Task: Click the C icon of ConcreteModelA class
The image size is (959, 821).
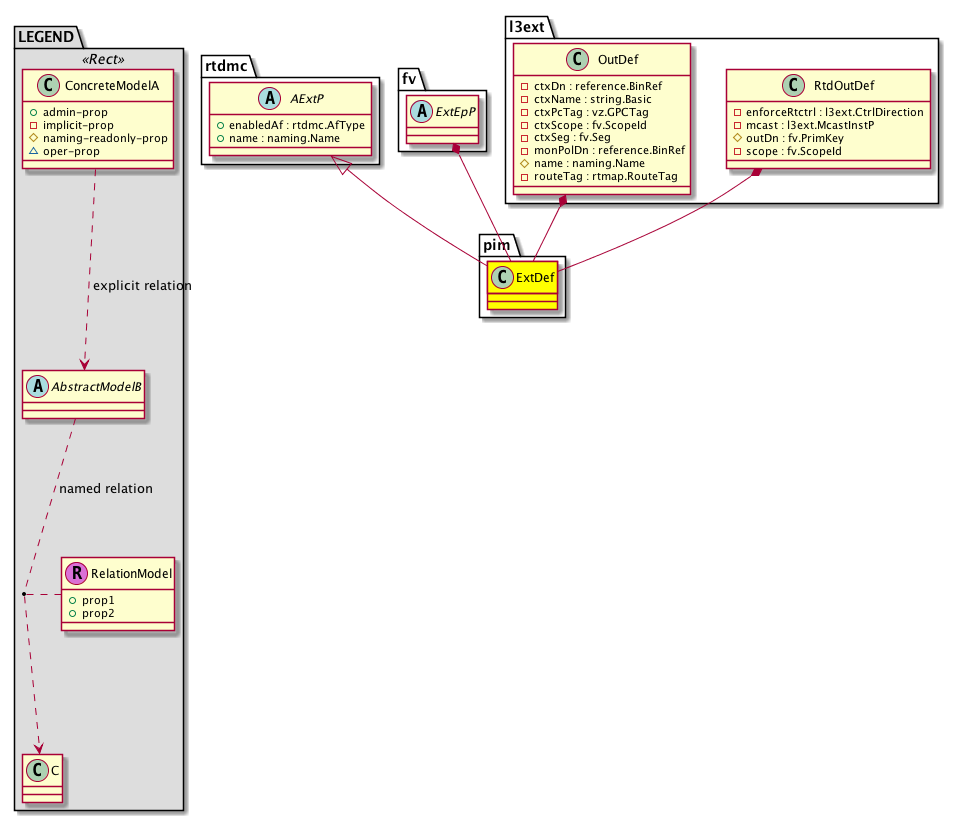Action: coord(45,86)
